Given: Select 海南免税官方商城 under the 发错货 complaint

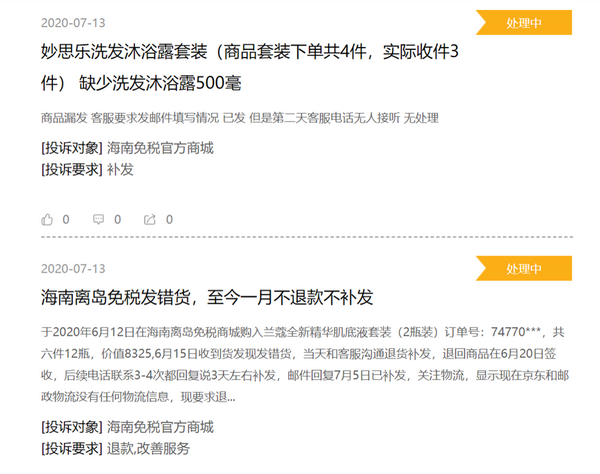Looking at the screenshot, I should 160,427.
